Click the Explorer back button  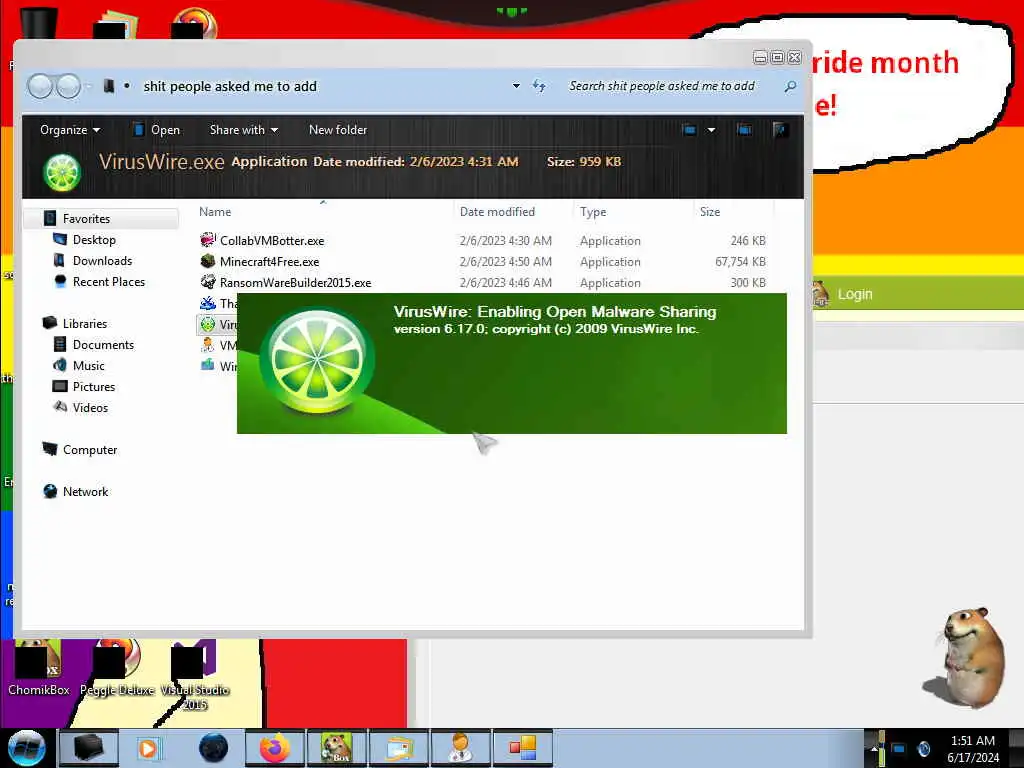click(x=40, y=86)
